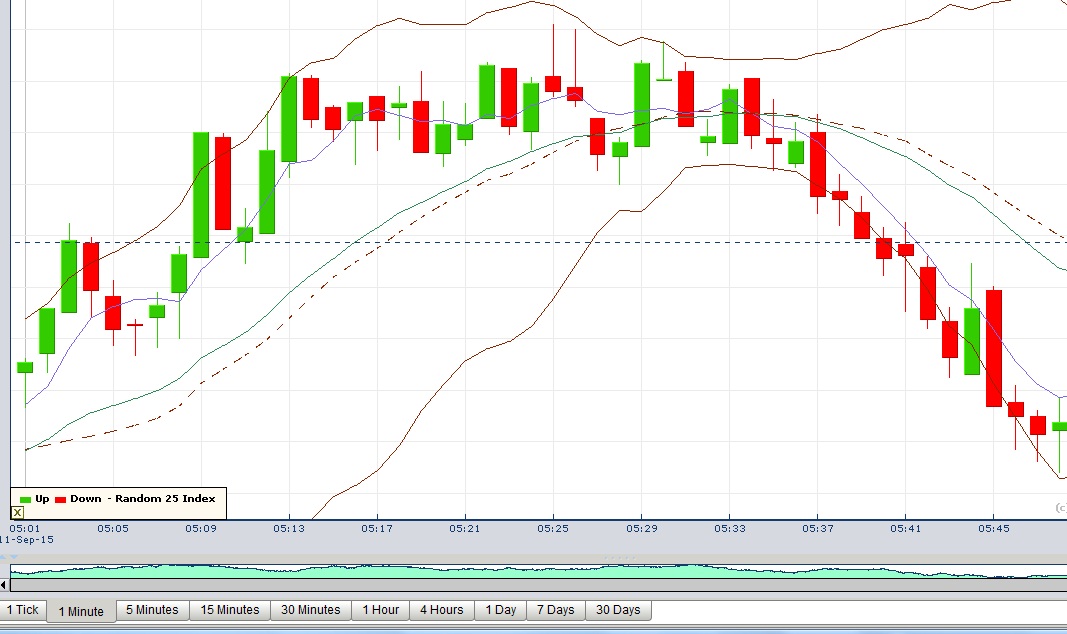
Task: Click the overview navigator strip below the chart
Action: tap(538, 571)
